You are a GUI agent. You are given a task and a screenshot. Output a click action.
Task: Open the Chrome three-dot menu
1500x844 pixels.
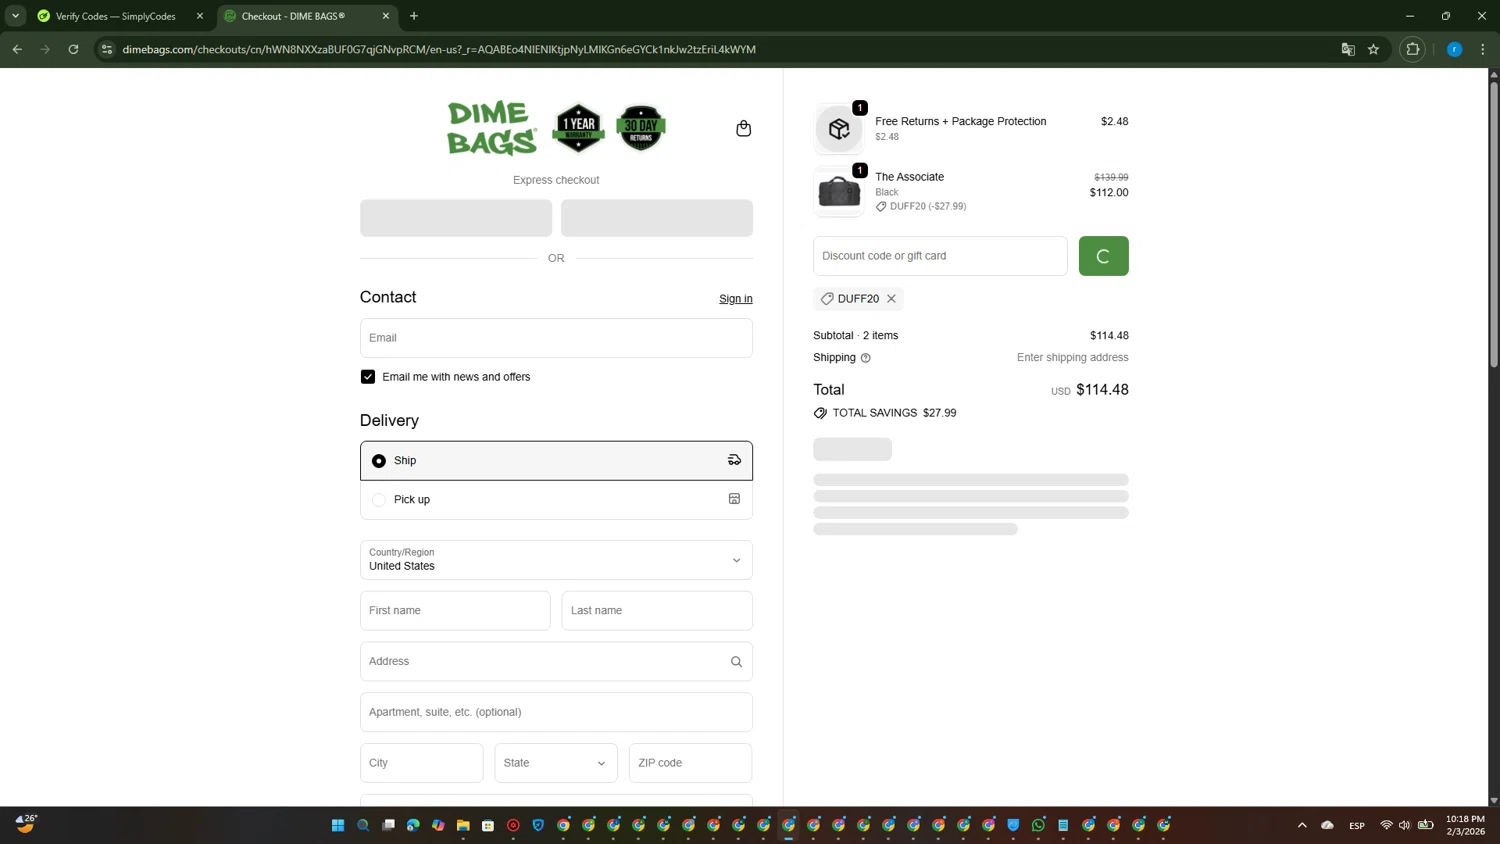[x=1483, y=49]
